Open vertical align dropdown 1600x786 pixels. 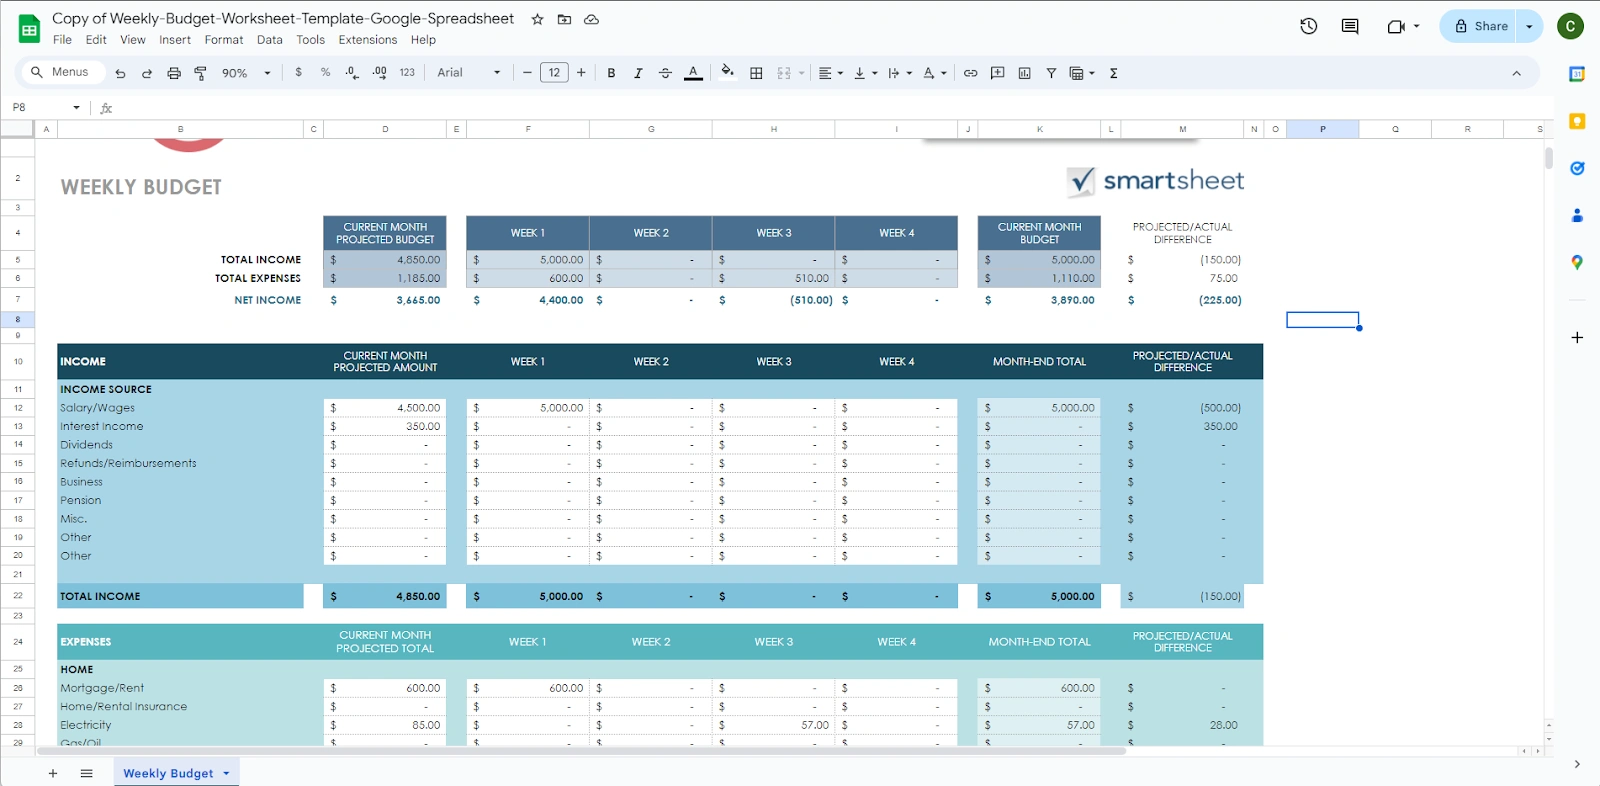(866, 73)
